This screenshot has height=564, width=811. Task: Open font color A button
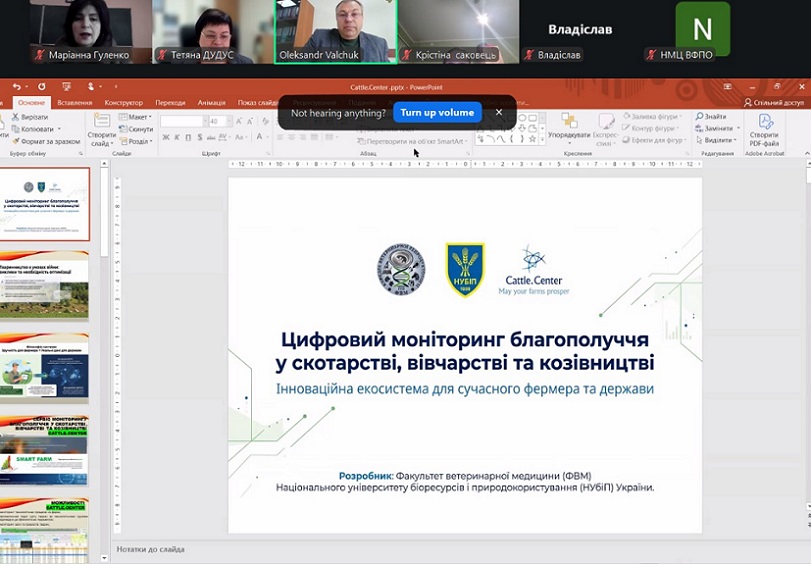(x=260, y=137)
